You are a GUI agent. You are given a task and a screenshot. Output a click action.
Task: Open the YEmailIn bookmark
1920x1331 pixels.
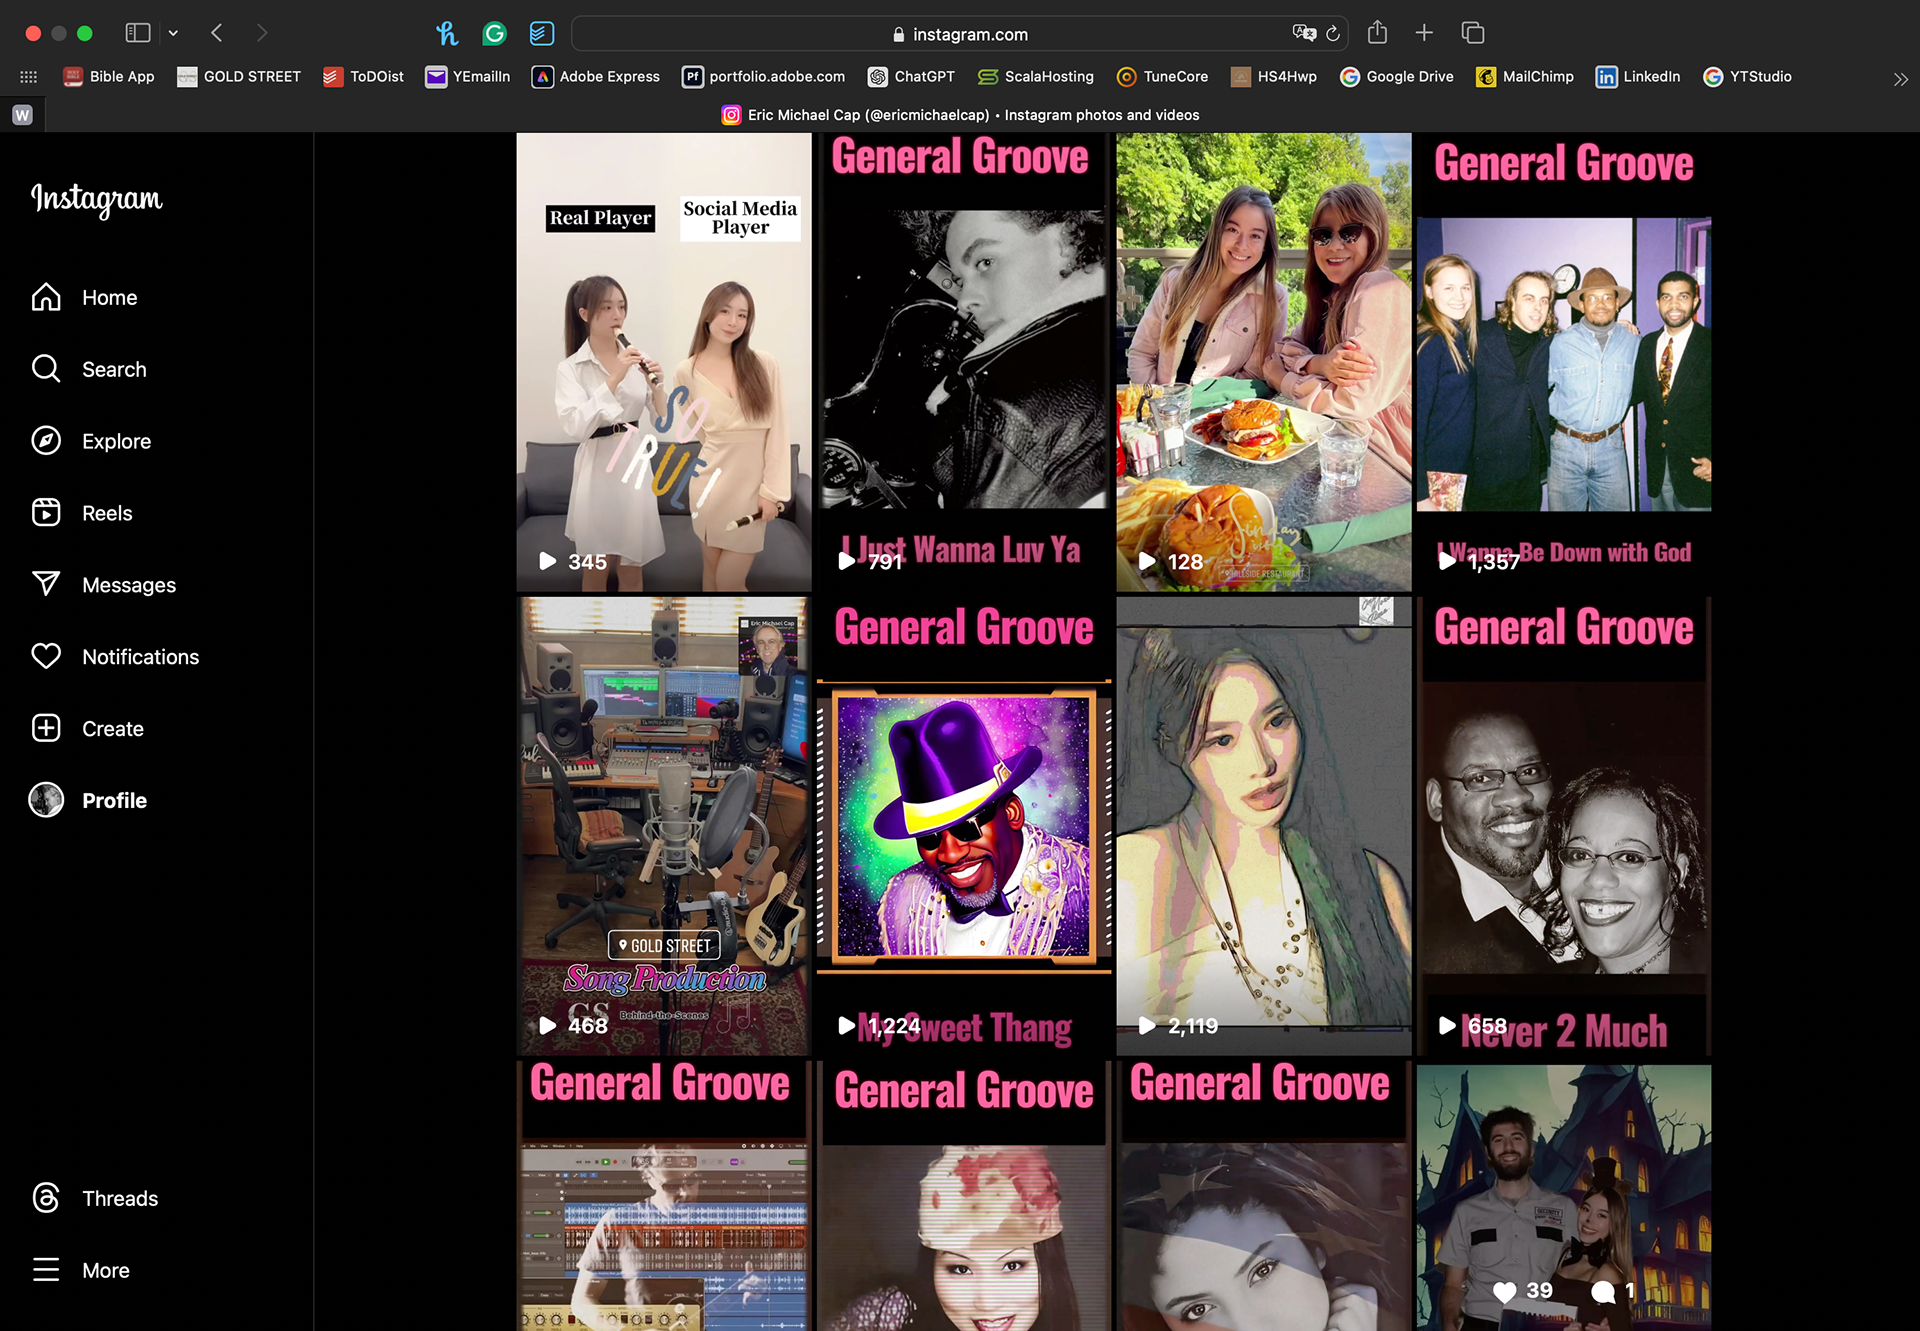tap(467, 77)
